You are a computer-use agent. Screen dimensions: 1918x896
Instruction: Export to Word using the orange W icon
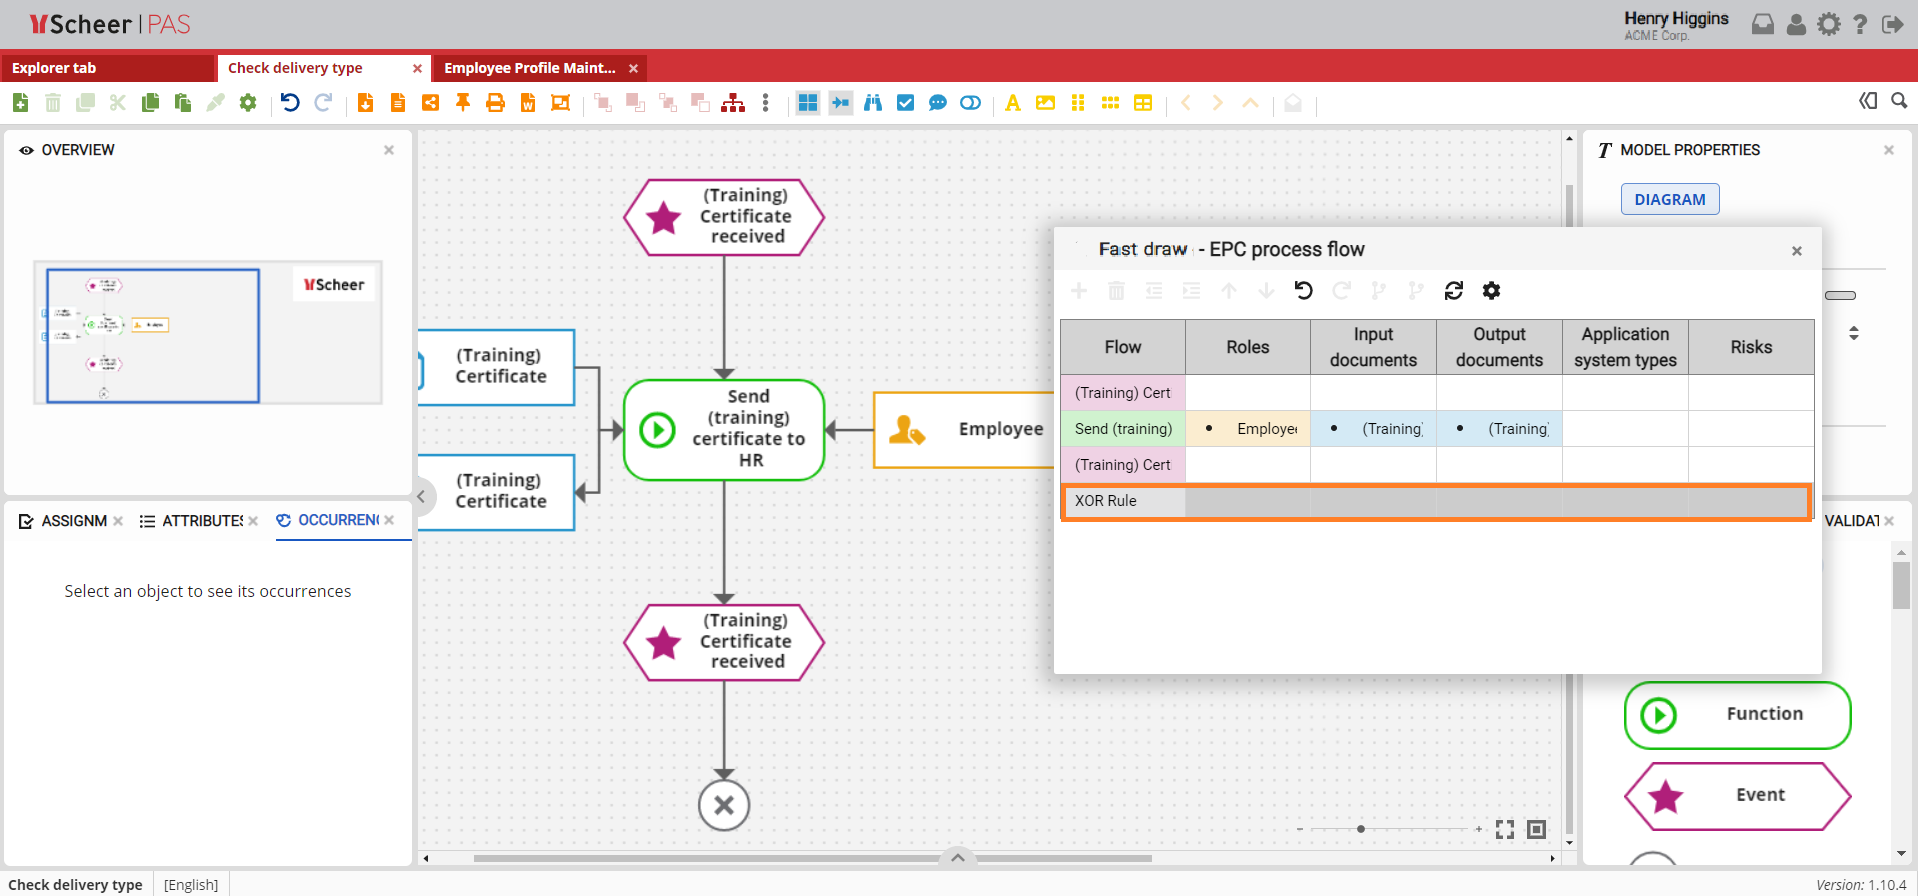[528, 103]
